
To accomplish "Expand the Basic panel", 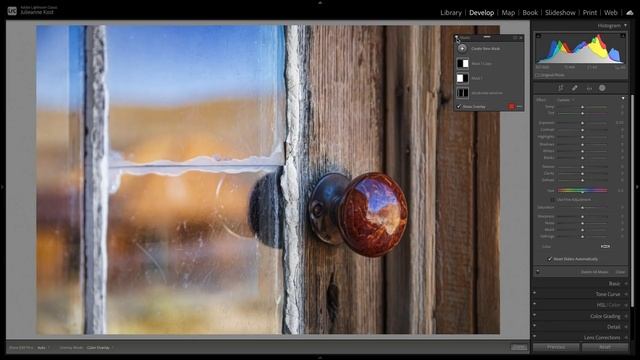I will (614, 283).
